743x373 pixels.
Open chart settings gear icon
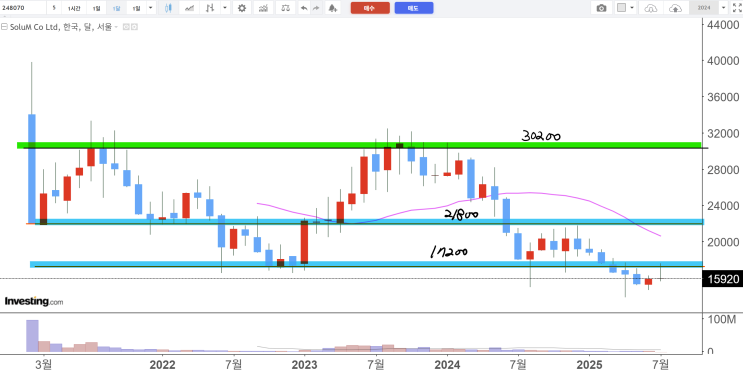tap(242, 8)
